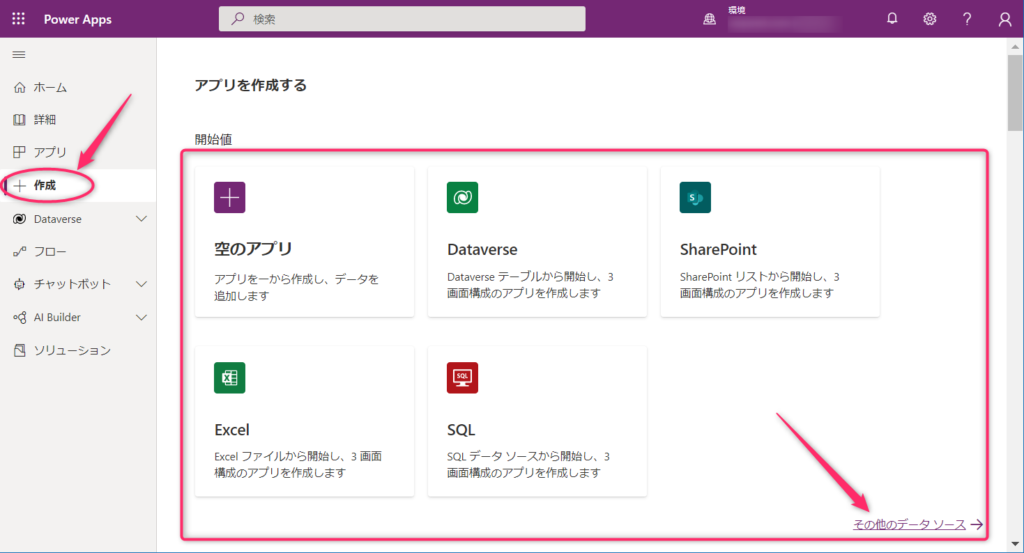Click the チャットボット bot icon
This screenshot has width=1024, height=553.
tap(20, 284)
